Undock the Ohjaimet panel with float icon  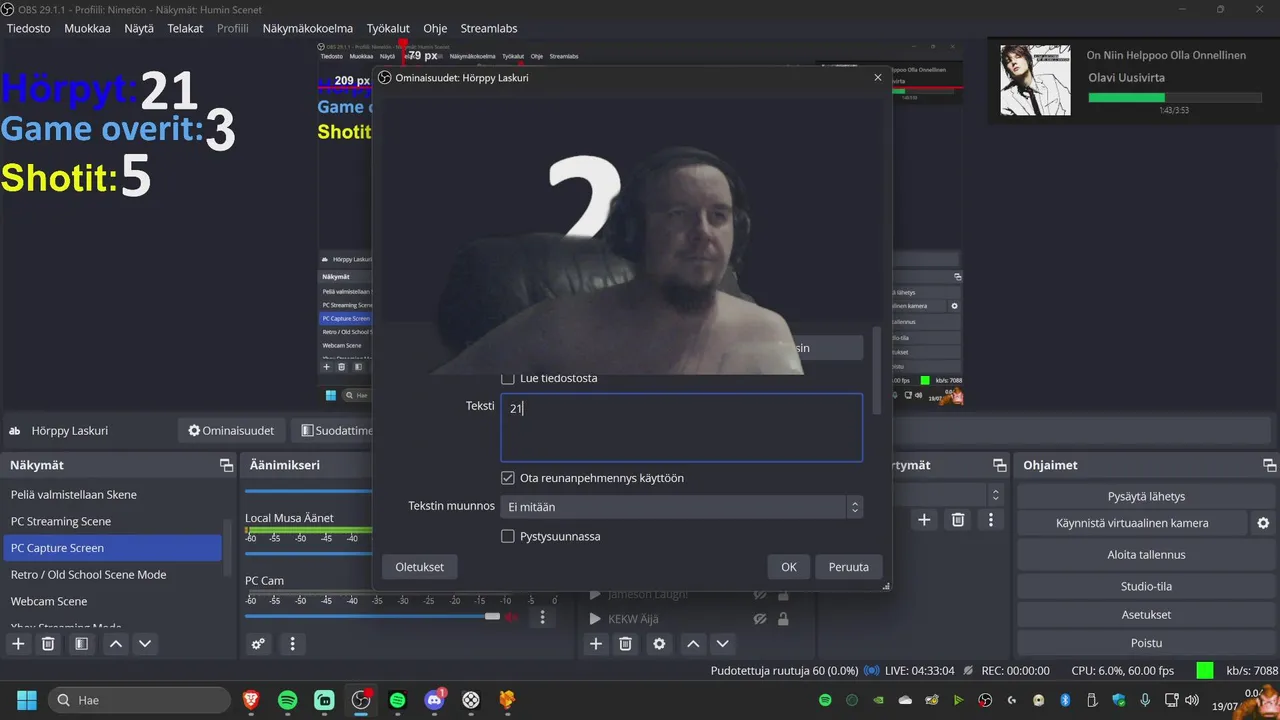[1270, 465]
